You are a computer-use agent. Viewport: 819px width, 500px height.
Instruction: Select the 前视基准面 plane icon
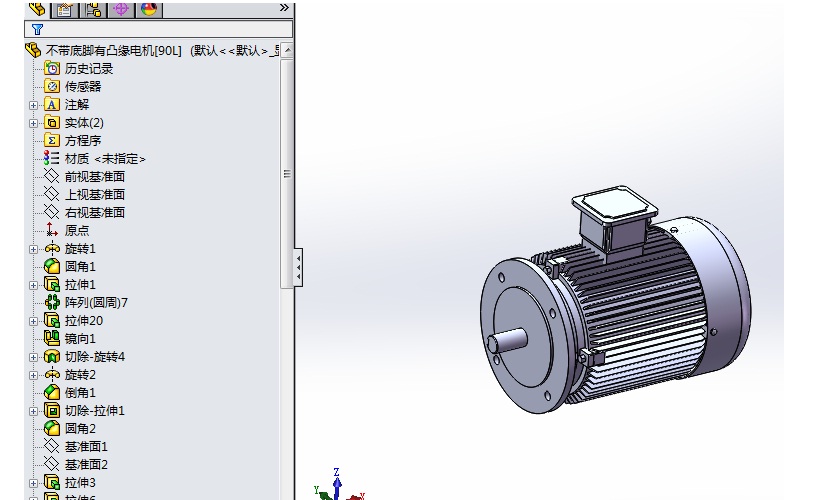52,177
